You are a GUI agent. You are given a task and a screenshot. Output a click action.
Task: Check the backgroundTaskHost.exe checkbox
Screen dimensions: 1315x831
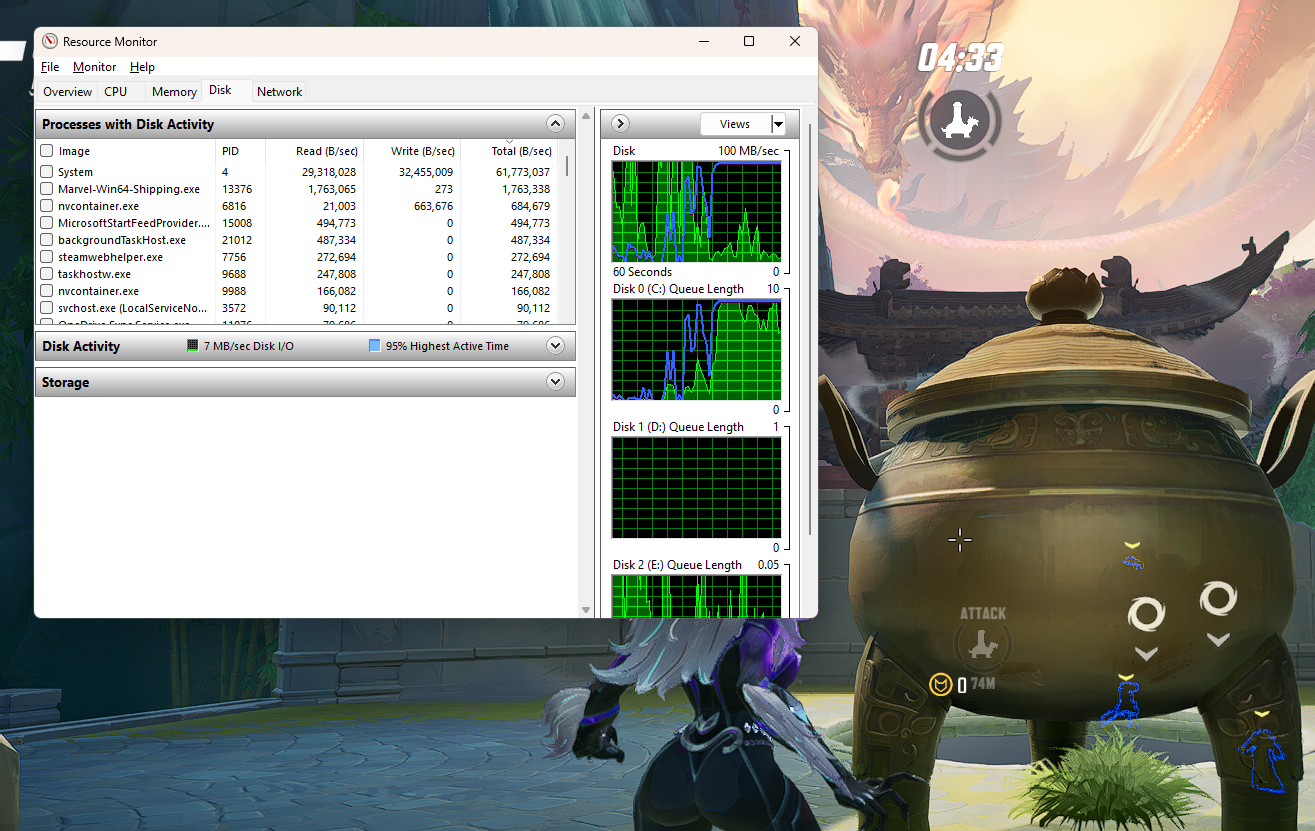click(46, 240)
